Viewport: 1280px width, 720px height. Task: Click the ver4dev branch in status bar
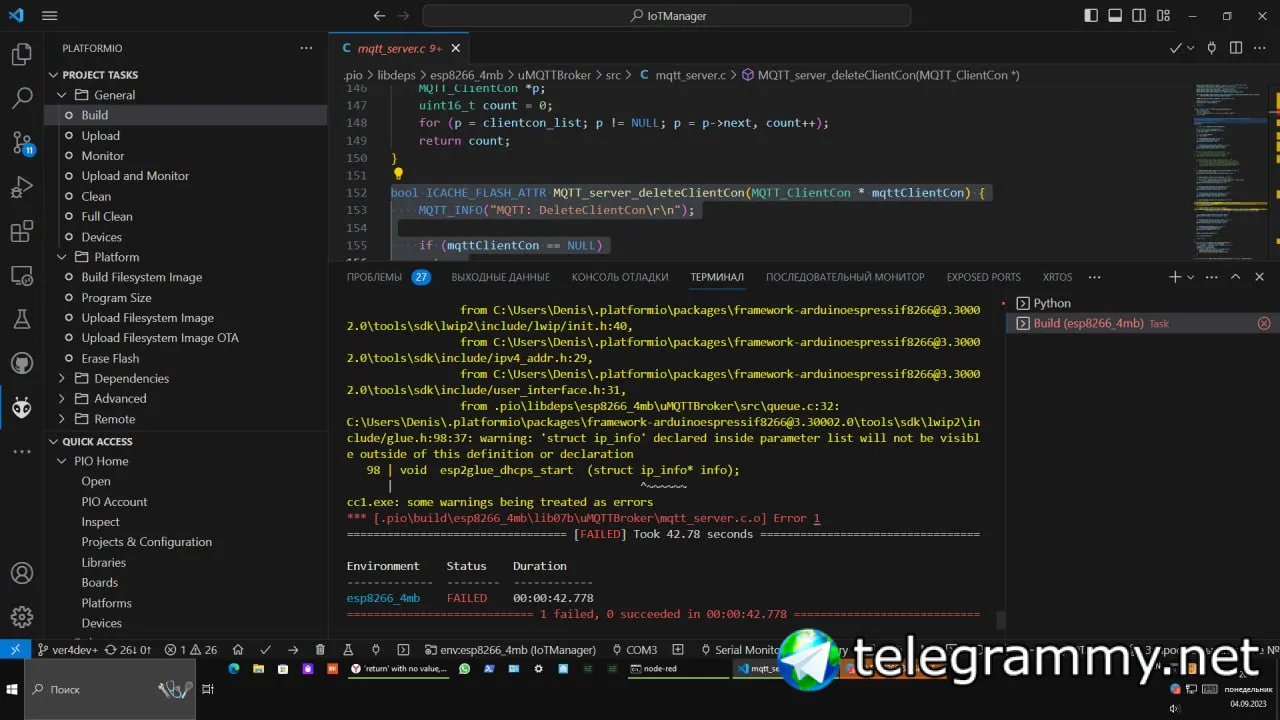[67, 650]
